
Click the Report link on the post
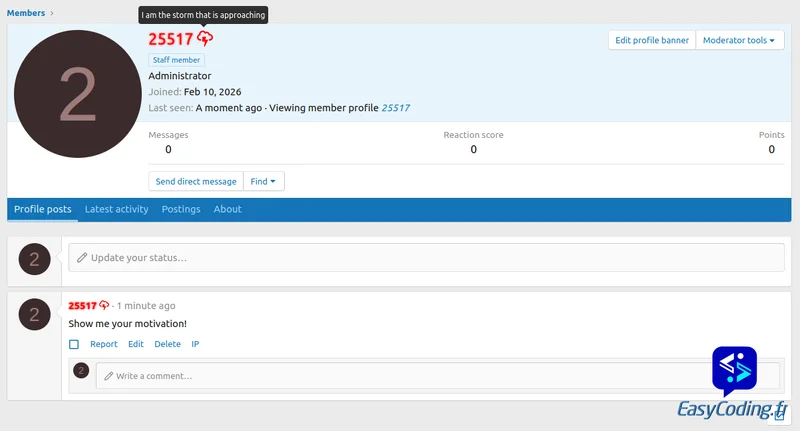104,344
